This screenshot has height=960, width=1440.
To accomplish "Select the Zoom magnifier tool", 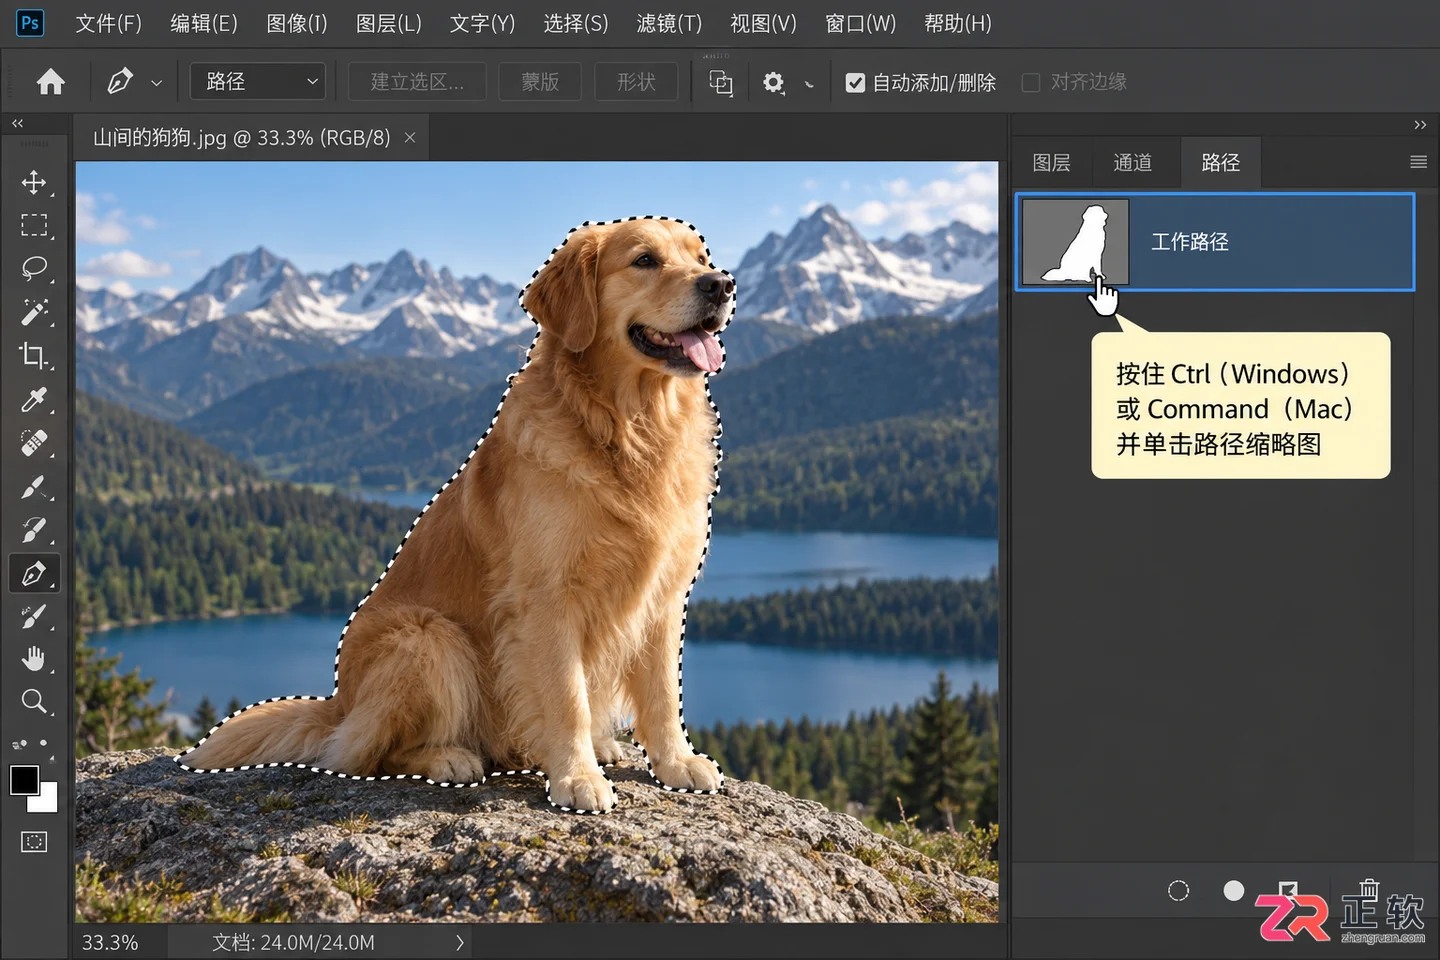I will coord(34,701).
